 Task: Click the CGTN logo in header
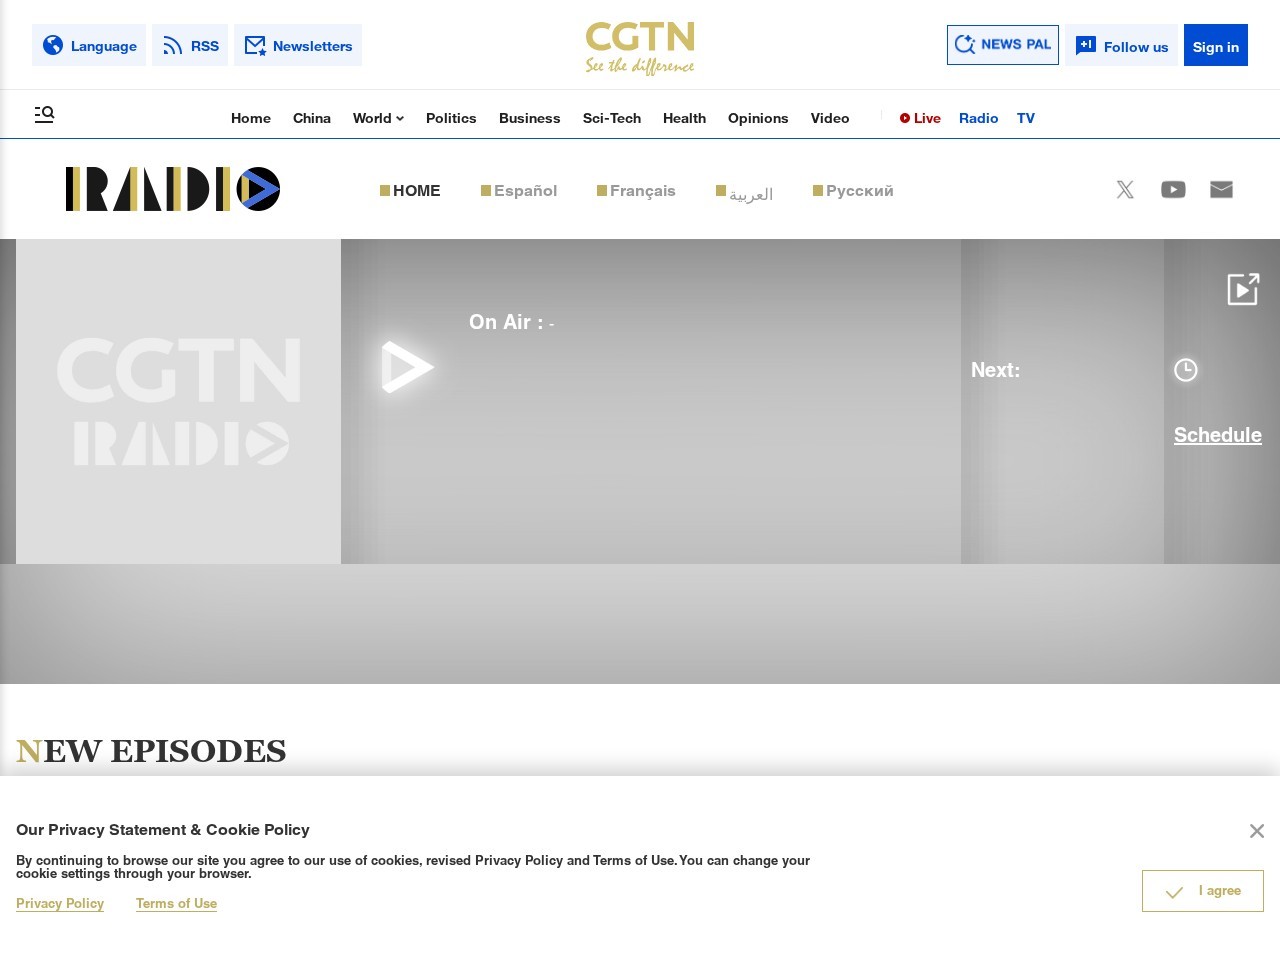point(640,47)
